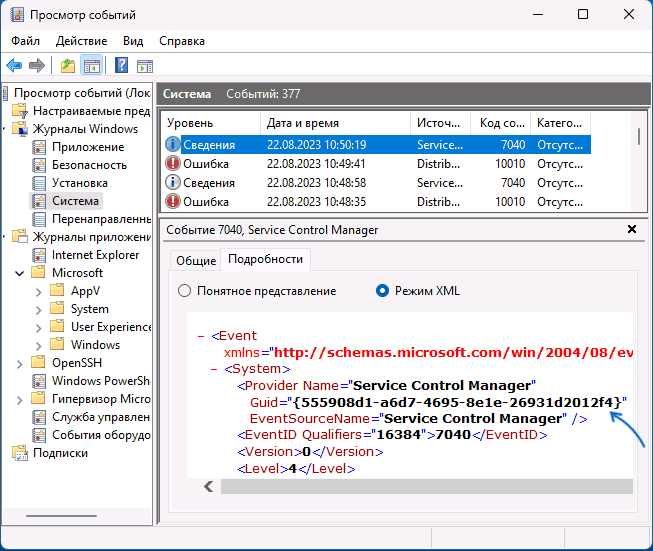Click the info icon of 10:48:58 event
Screen dimensions: 653x551
coord(173,182)
